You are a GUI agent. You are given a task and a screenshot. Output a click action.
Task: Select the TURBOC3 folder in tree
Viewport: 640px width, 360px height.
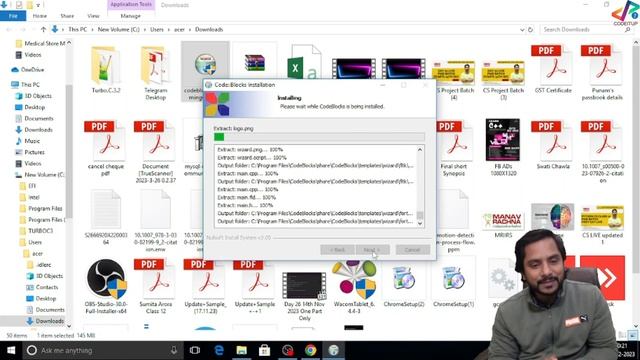tap(37, 231)
